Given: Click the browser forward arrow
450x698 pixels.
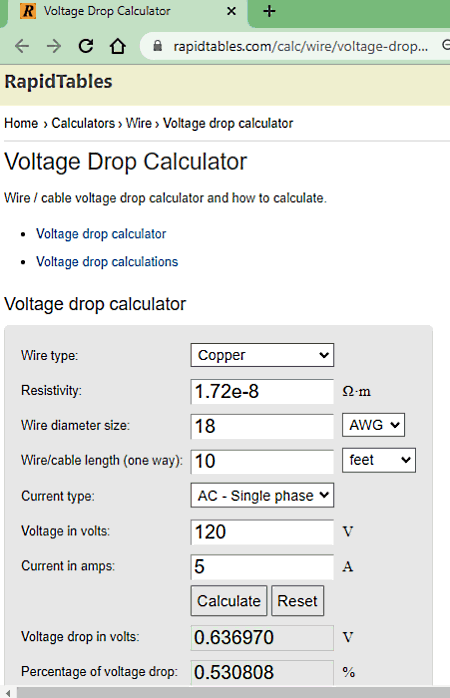Looking at the screenshot, I should coord(54,45).
